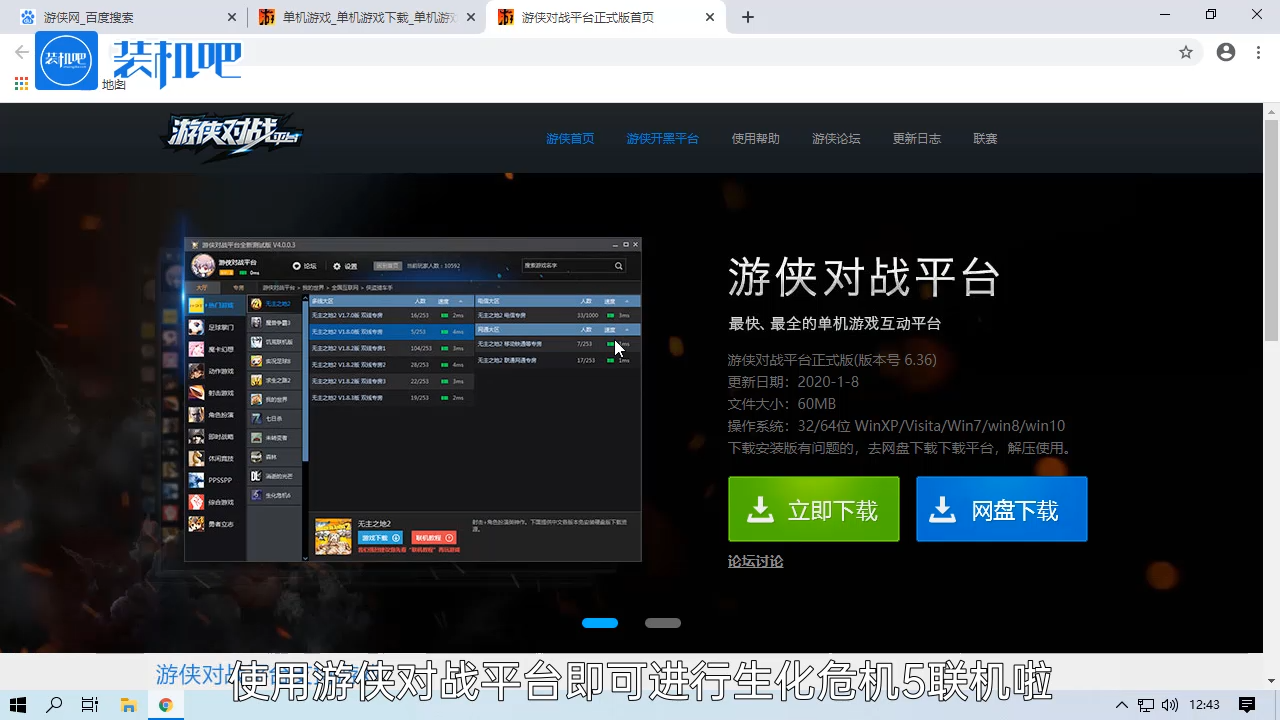The image size is (1280, 720).
Task: Click the browser profile avatar icon
Action: pos(1226,52)
